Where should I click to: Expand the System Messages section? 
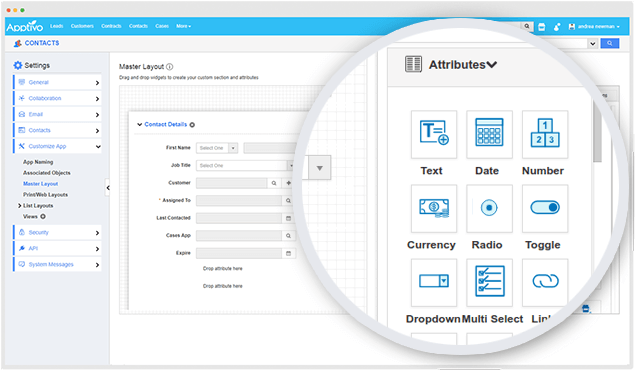pyautogui.click(x=57, y=264)
